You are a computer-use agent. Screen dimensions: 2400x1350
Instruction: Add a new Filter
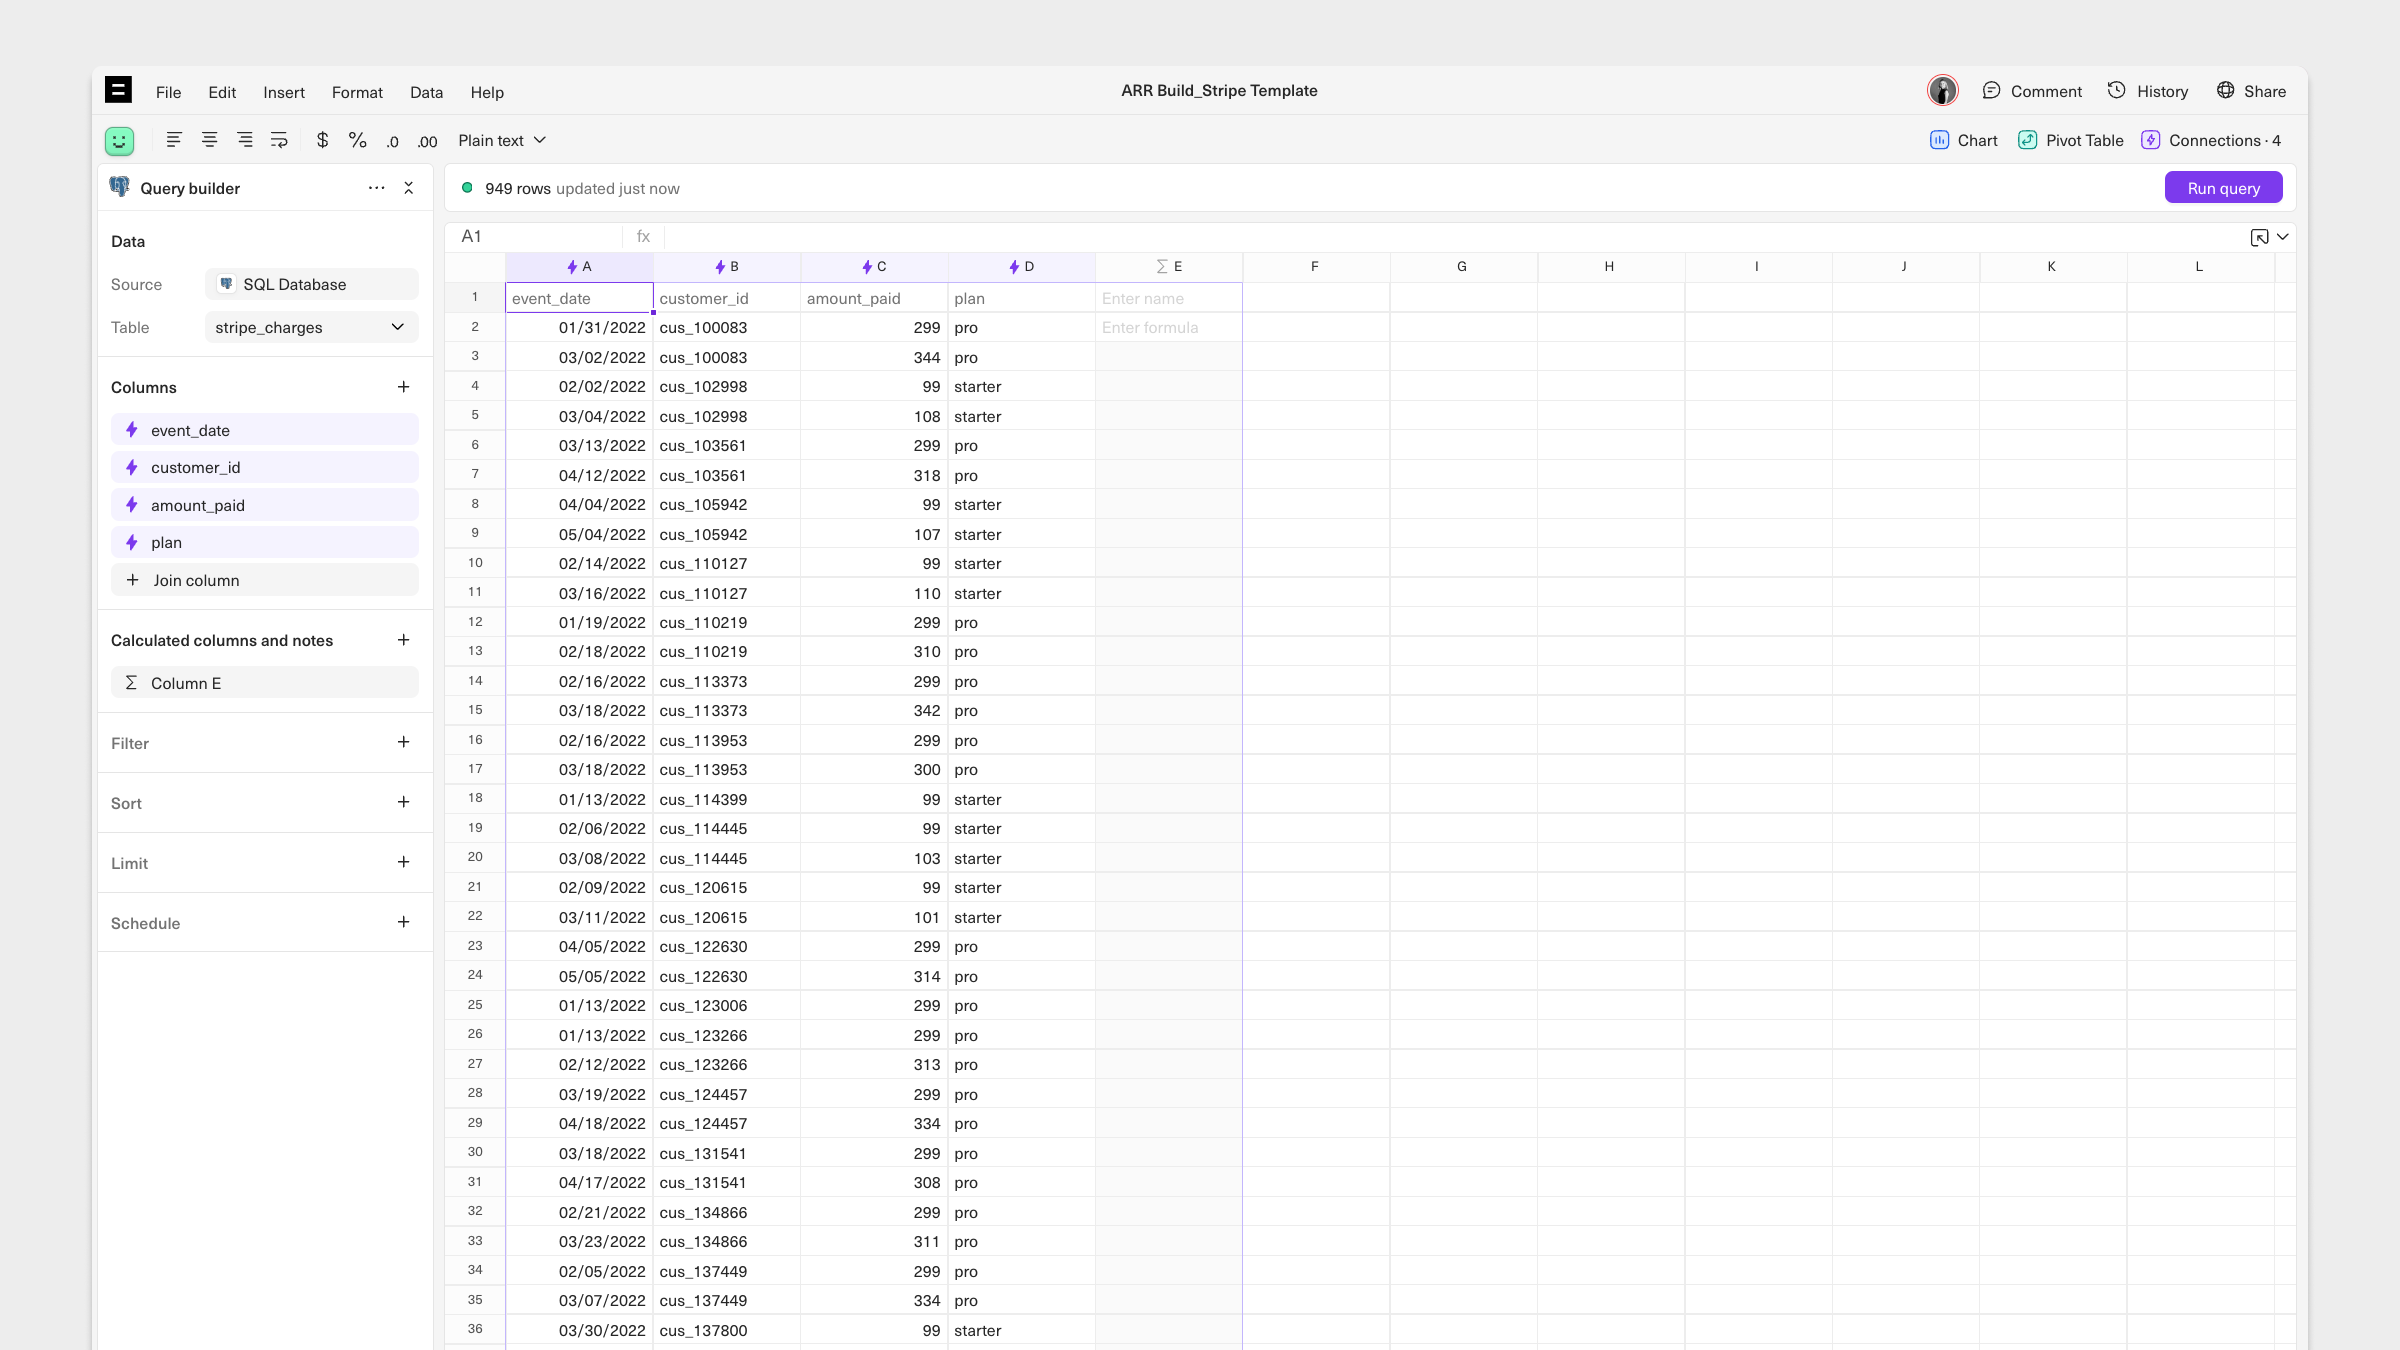coord(403,742)
